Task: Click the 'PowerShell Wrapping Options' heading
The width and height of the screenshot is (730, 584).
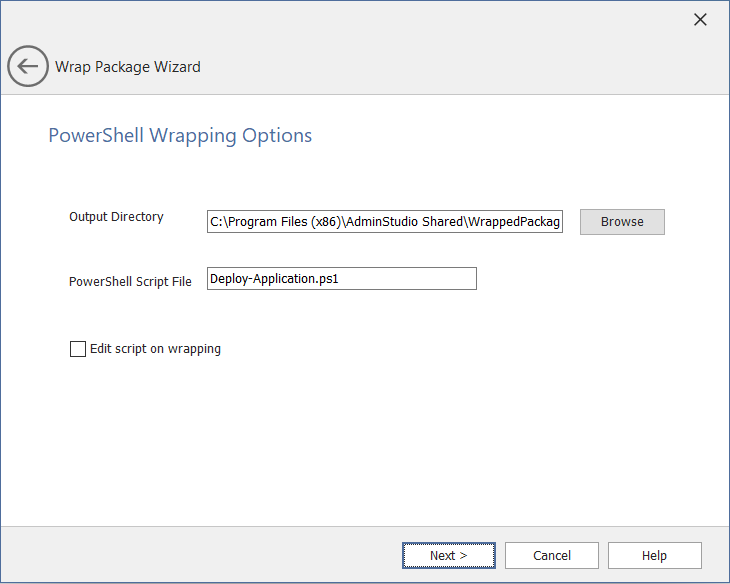Action: (x=180, y=136)
